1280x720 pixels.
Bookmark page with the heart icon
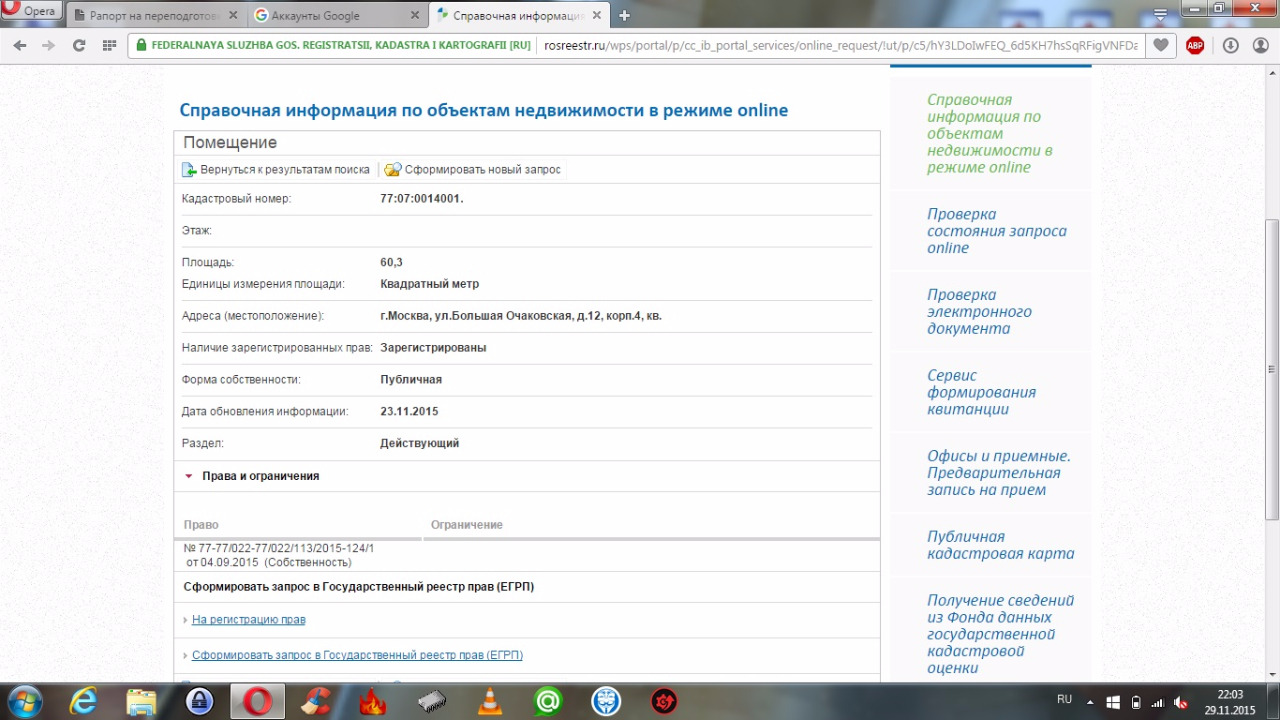pyautogui.click(x=1160, y=45)
